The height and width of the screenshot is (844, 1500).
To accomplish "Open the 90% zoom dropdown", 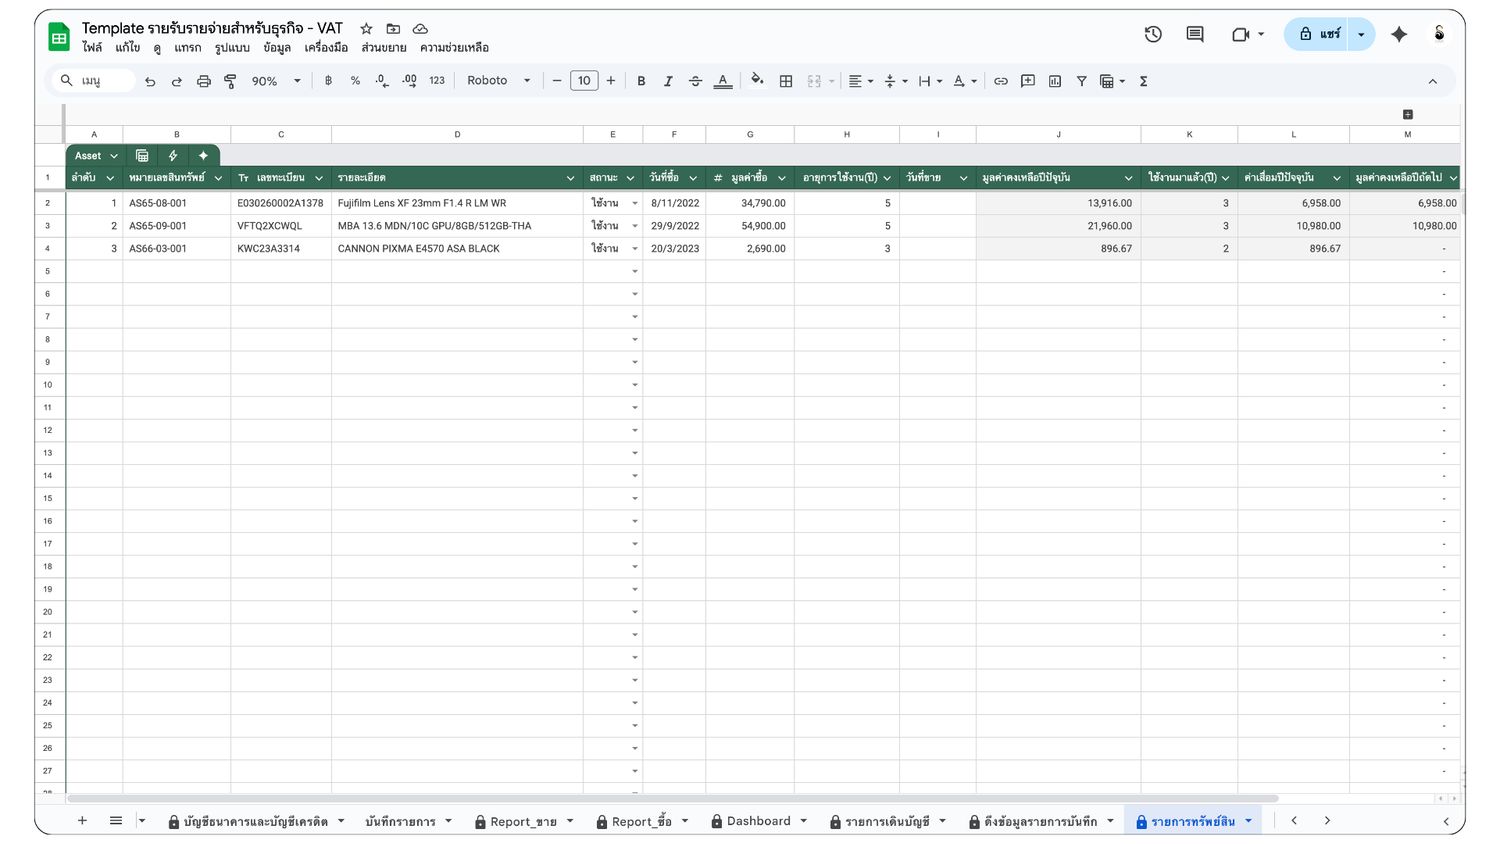I will click(x=275, y=81).
